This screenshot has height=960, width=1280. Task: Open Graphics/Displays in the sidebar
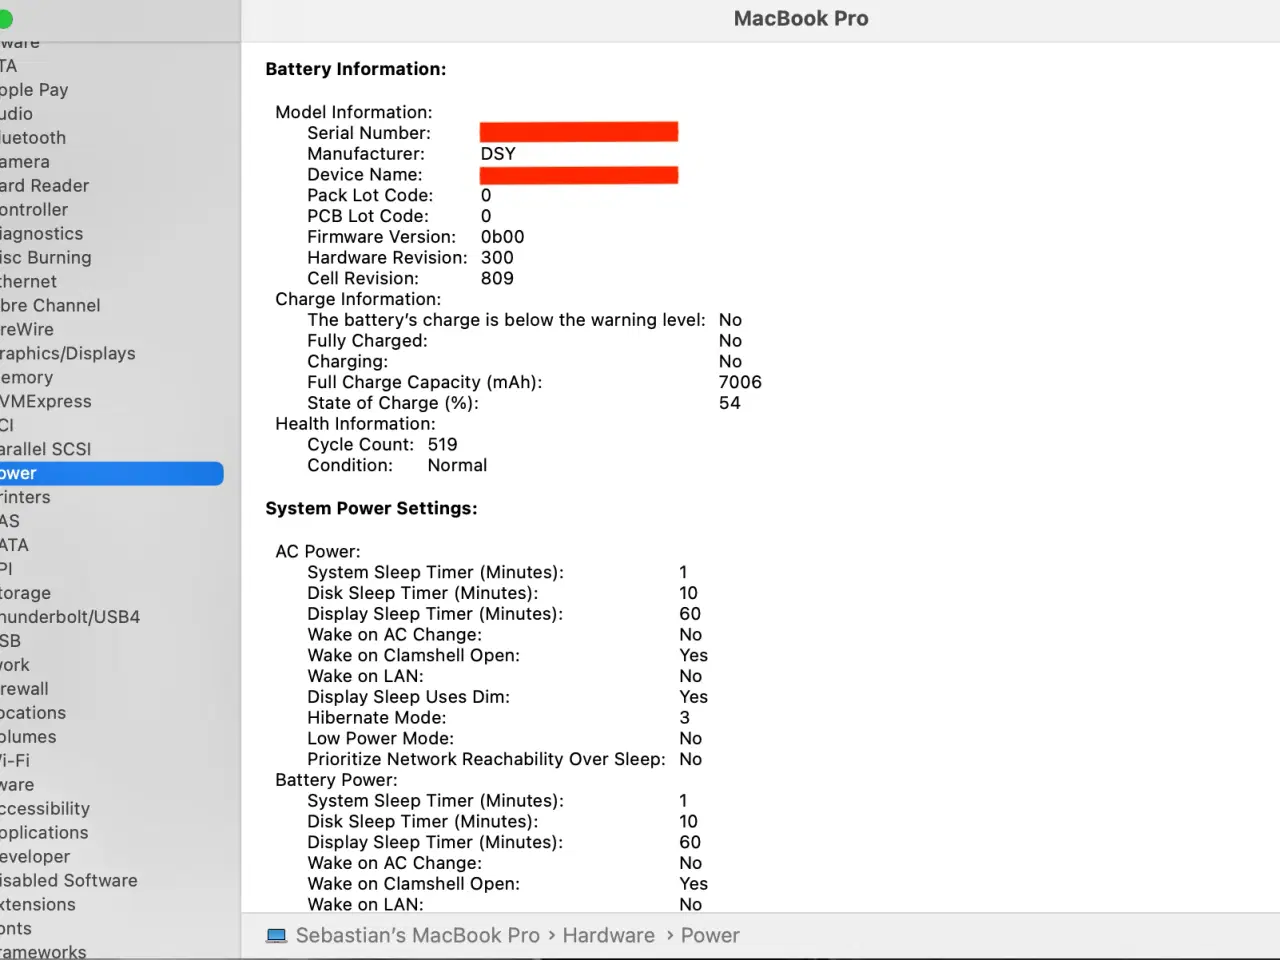coord(68,354)
